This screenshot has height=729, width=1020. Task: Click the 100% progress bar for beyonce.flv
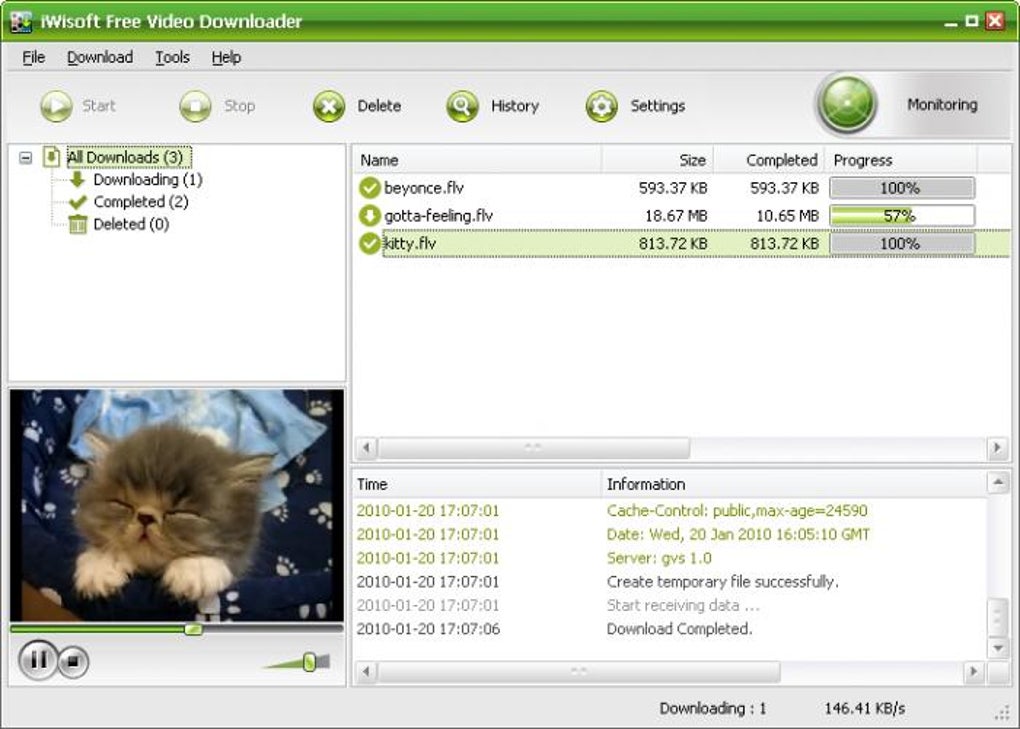tap(902, 189)
